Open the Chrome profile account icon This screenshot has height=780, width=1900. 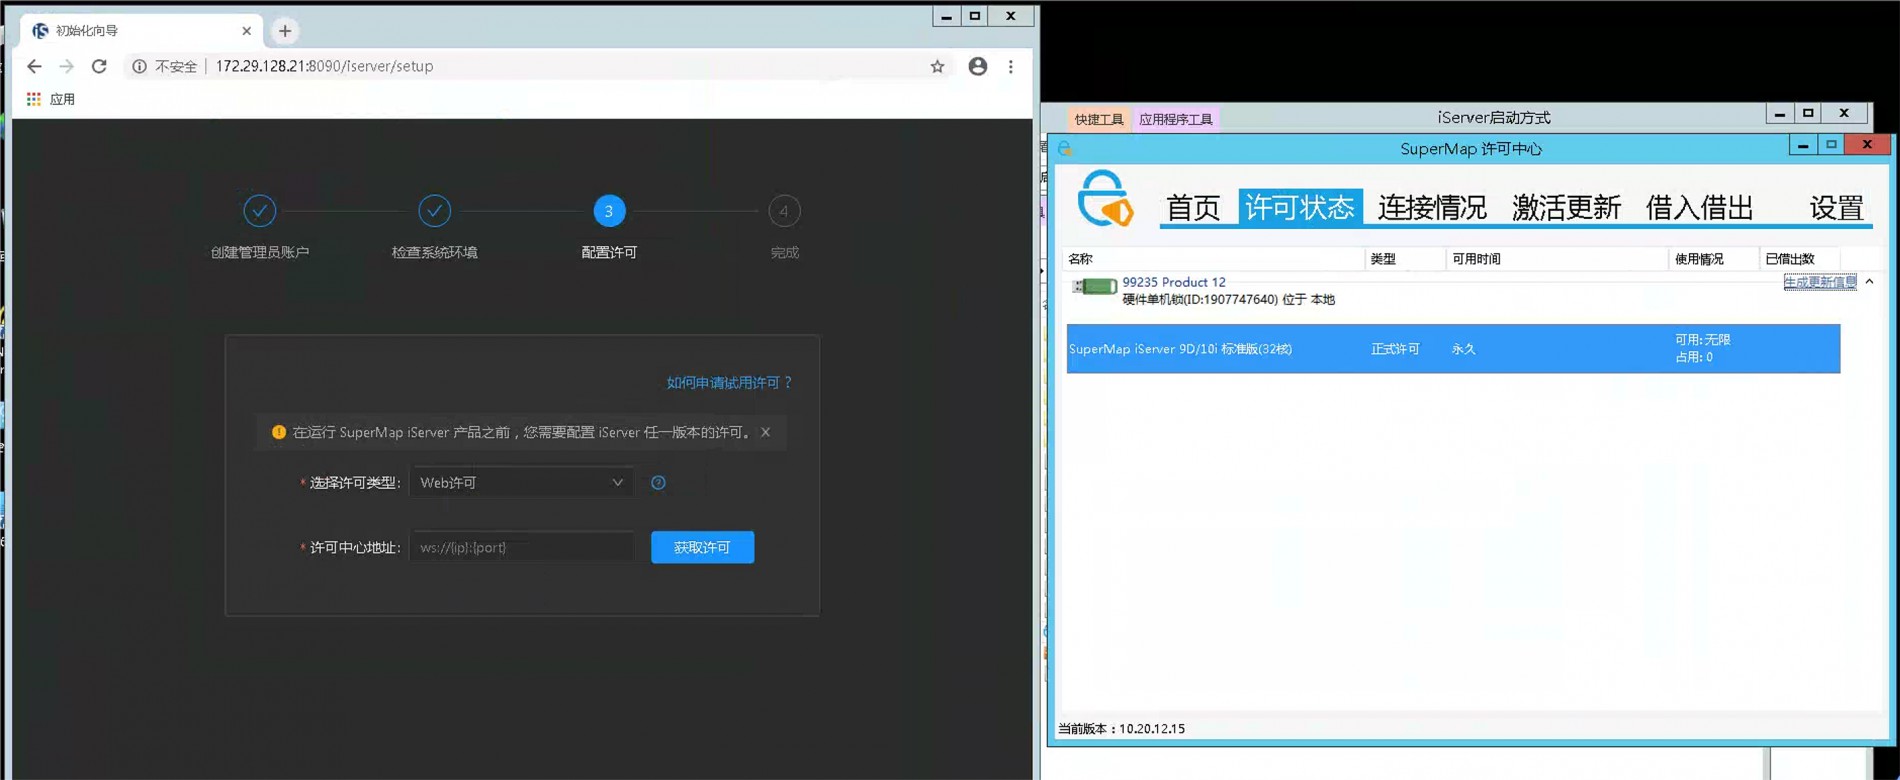[x=978, y=66]
